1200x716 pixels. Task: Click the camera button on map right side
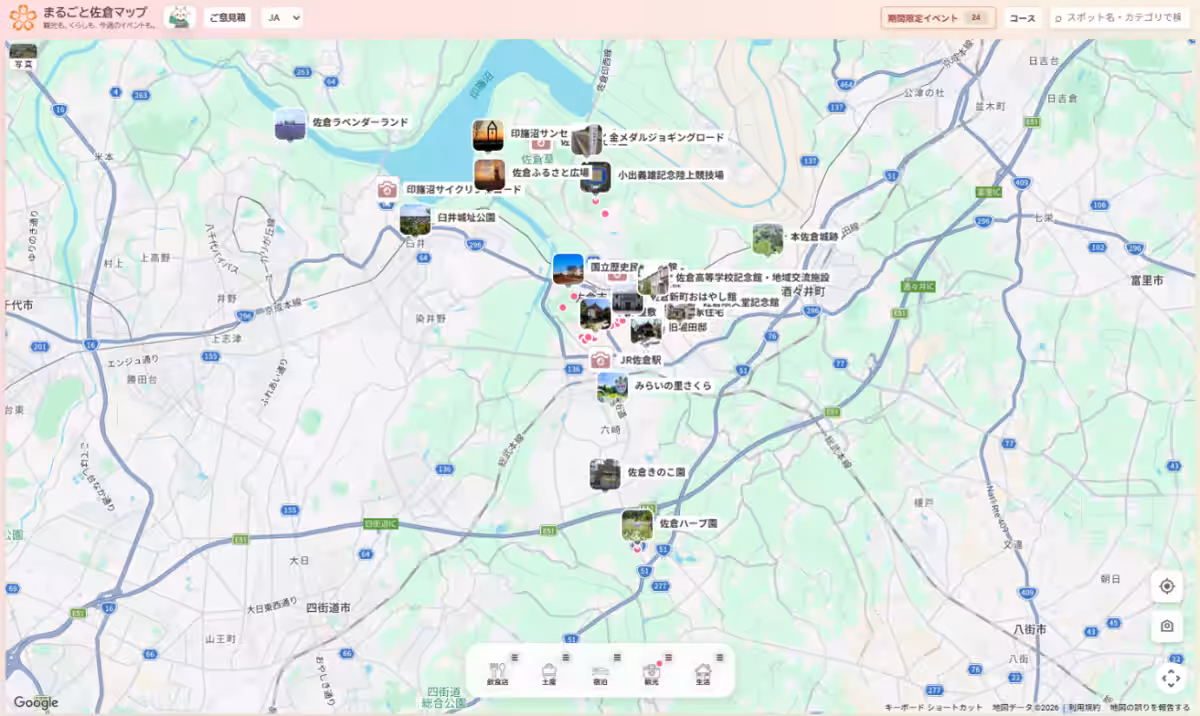click(x=1167, y=627)
